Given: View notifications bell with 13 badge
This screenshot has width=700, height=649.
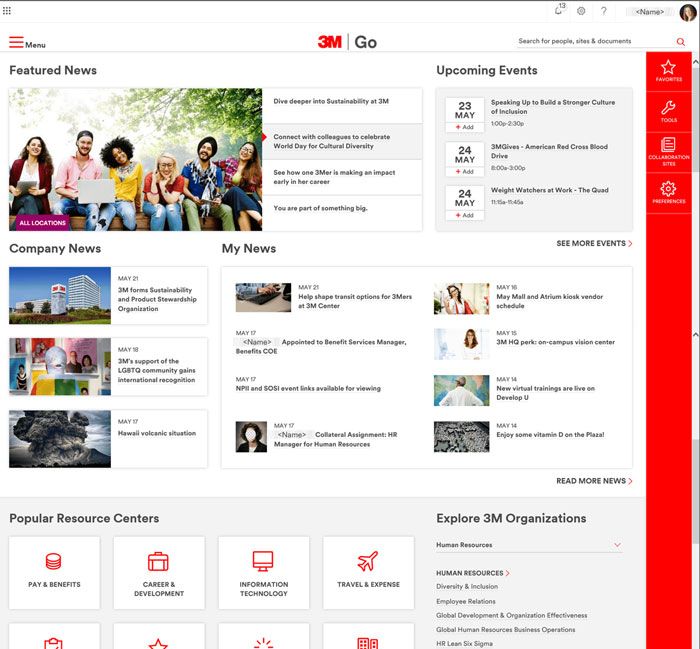Looking at the screenshot, I should (559, 10).
